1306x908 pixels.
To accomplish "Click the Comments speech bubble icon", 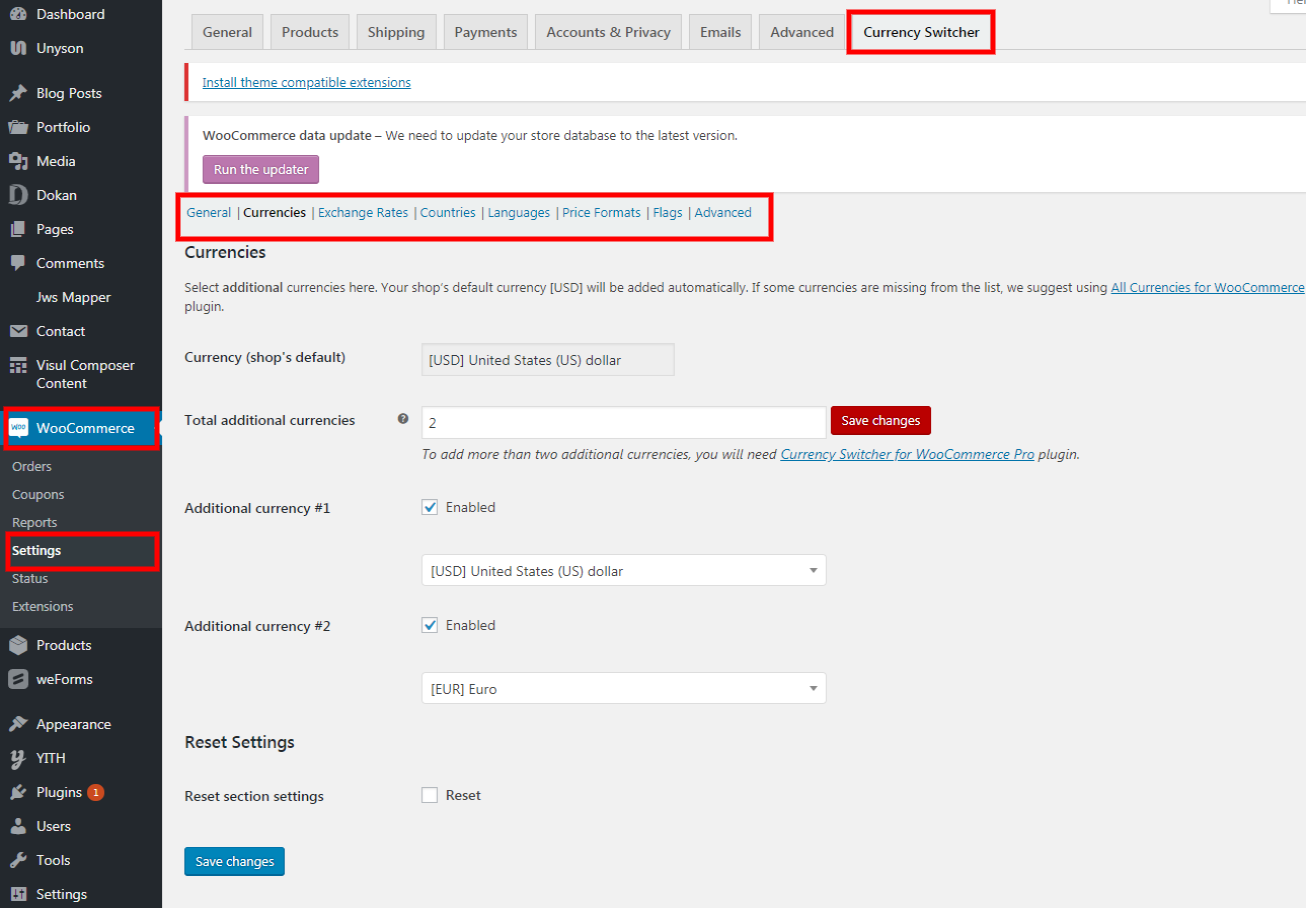I will tap(18, 263).
